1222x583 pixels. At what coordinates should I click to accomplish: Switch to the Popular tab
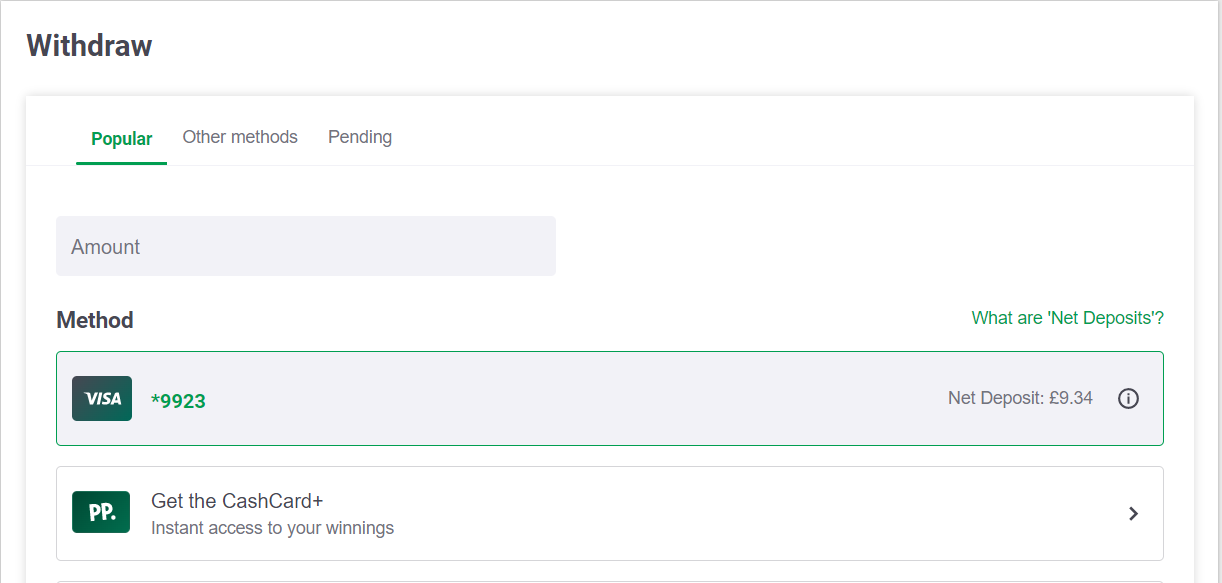coord(122,139)
